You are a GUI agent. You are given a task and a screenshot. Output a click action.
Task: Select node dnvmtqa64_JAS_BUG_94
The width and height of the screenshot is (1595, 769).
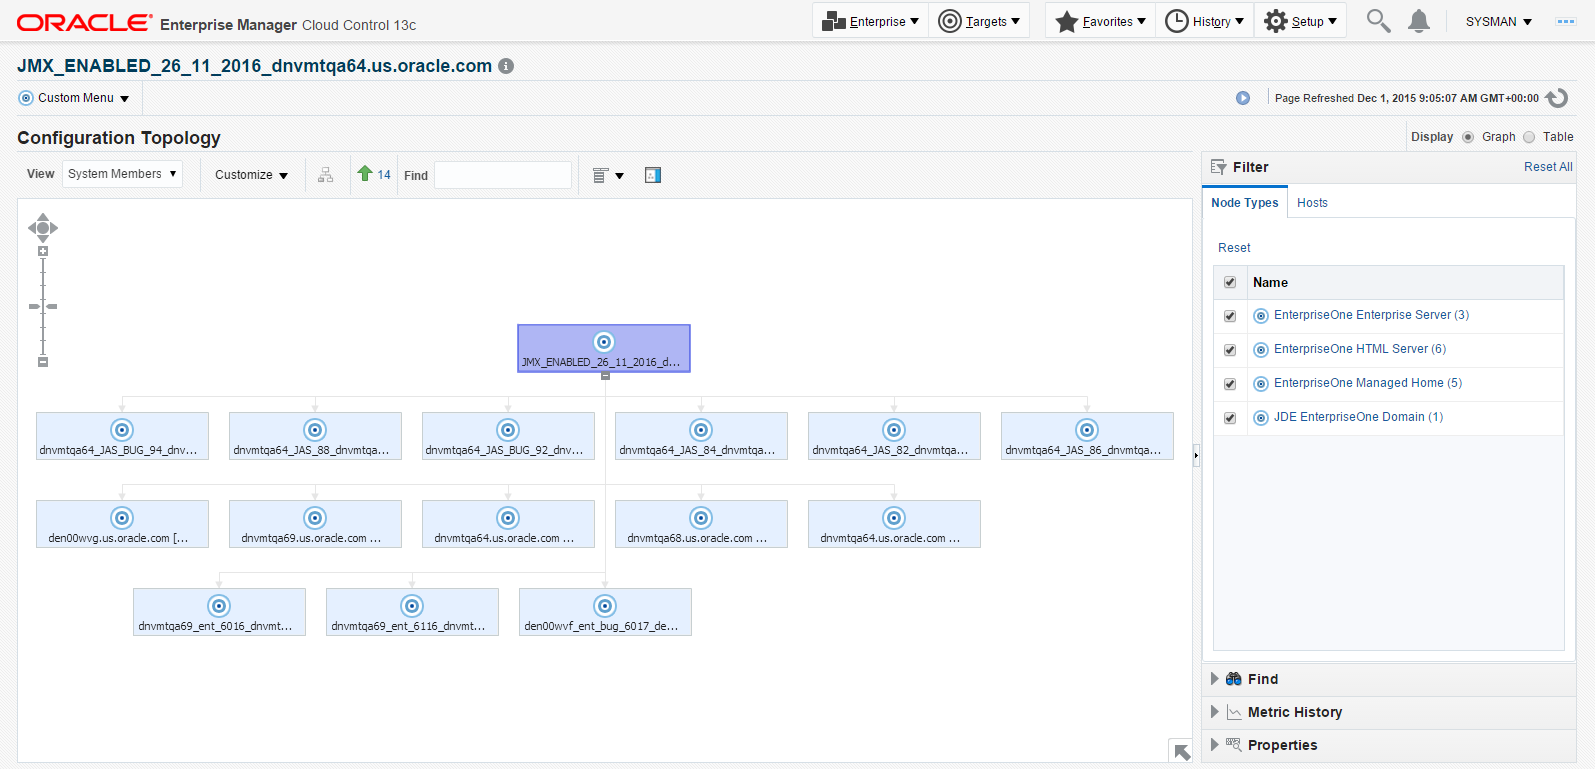(x=122, y=436)
